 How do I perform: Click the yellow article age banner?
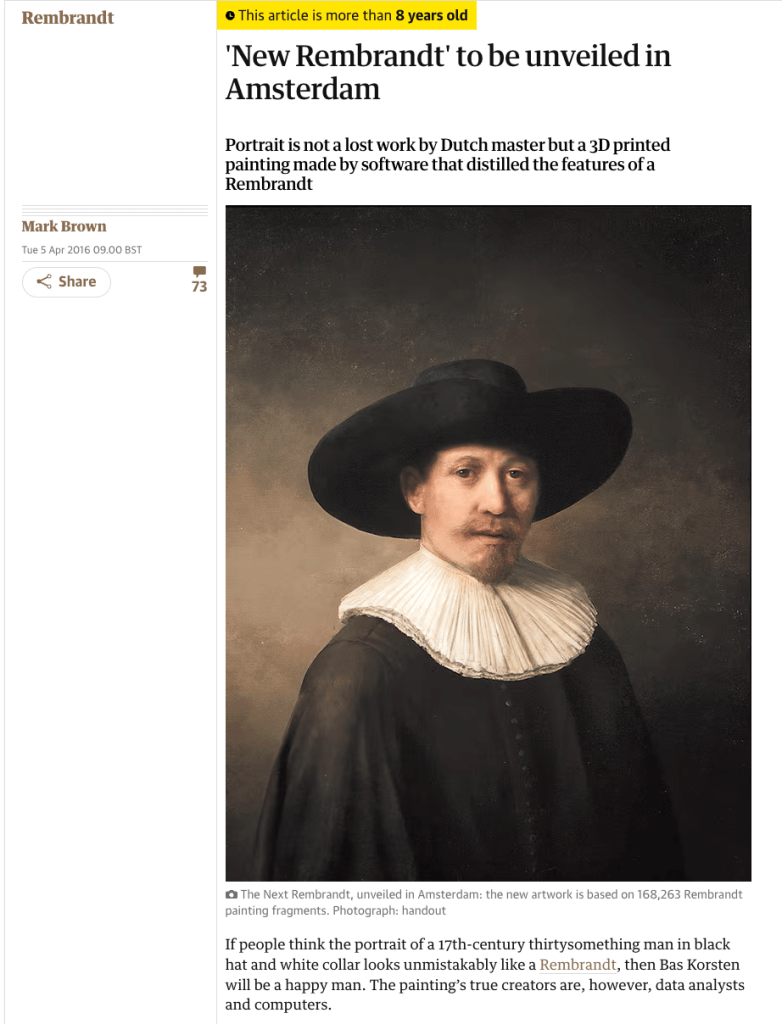pyautogui.click(x=347, y=16)
